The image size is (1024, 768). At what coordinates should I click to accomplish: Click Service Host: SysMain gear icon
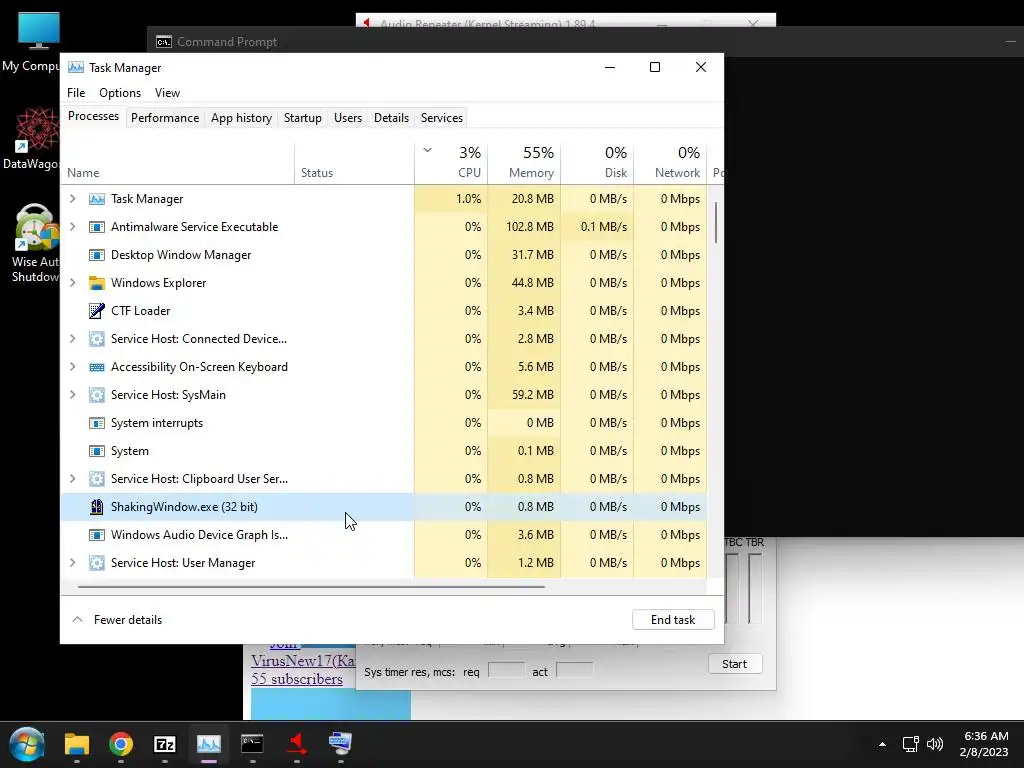(x=97, y=395)
